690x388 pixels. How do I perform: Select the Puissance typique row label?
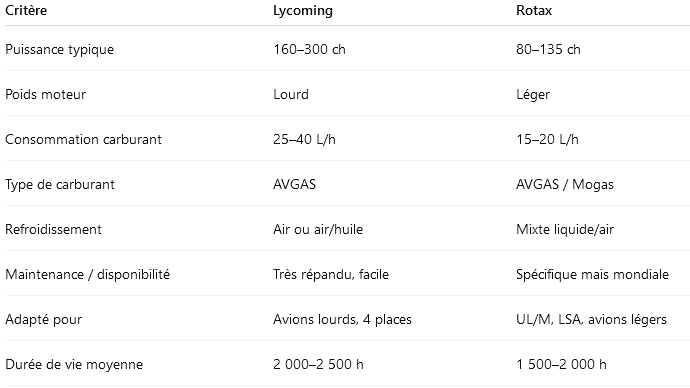59,49
